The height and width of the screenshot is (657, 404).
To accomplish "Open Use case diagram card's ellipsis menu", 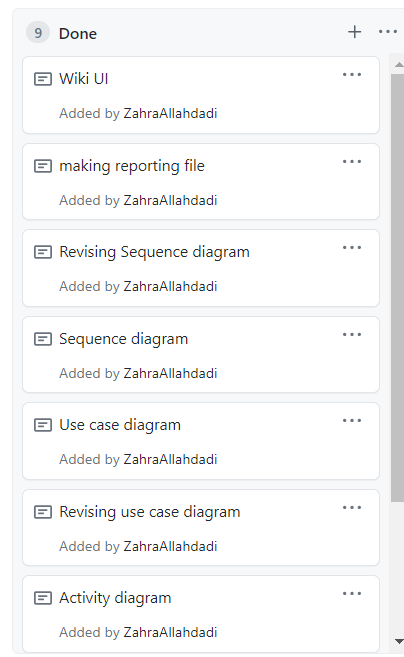I will pyautogui.click(x=352, y=421).
